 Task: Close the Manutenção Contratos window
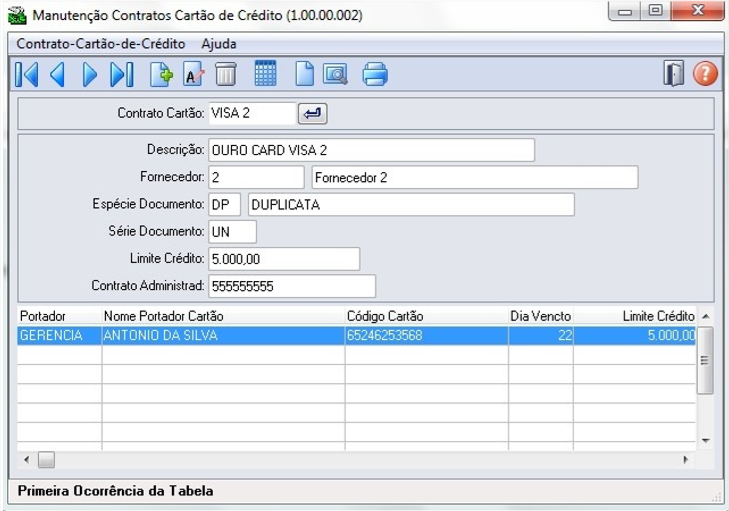(697, 11)
